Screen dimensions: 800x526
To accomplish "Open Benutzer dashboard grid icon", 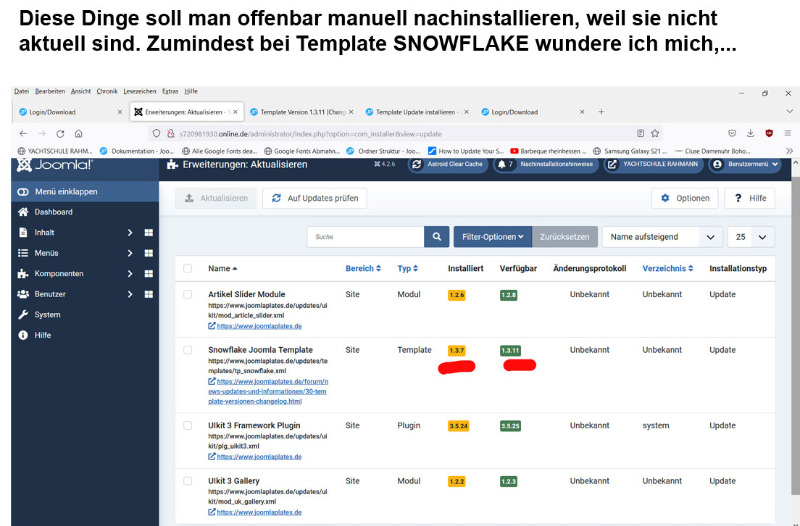I will click(148, 294).
